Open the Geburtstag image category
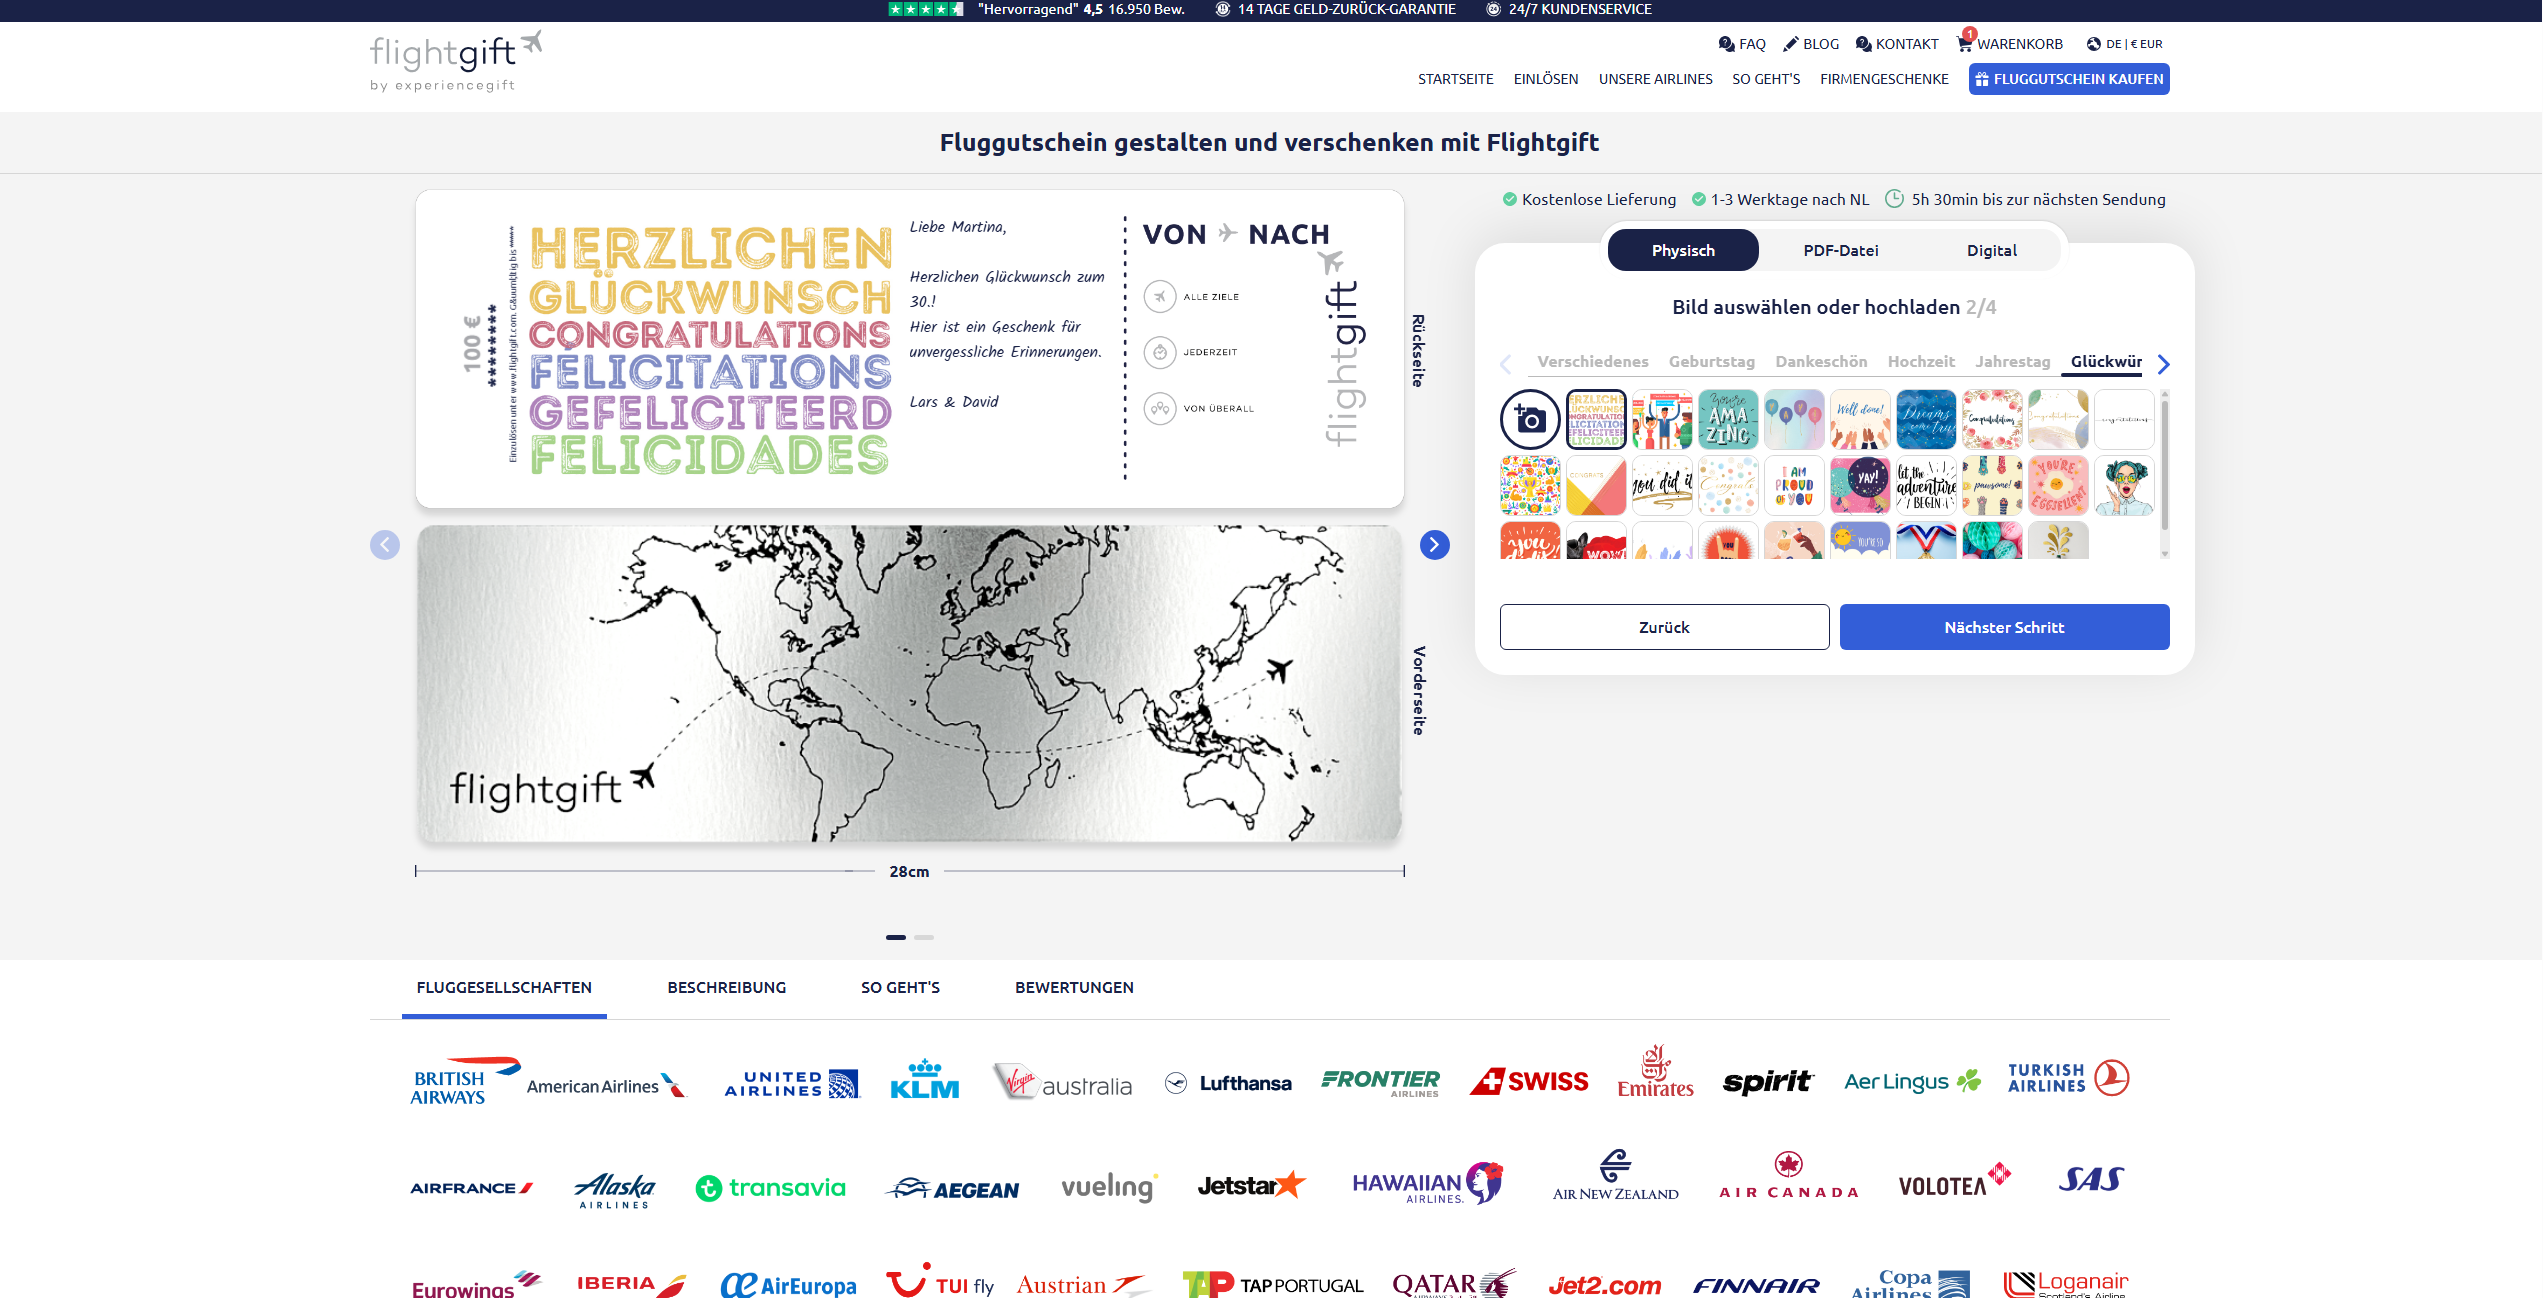 (1712, 361)
